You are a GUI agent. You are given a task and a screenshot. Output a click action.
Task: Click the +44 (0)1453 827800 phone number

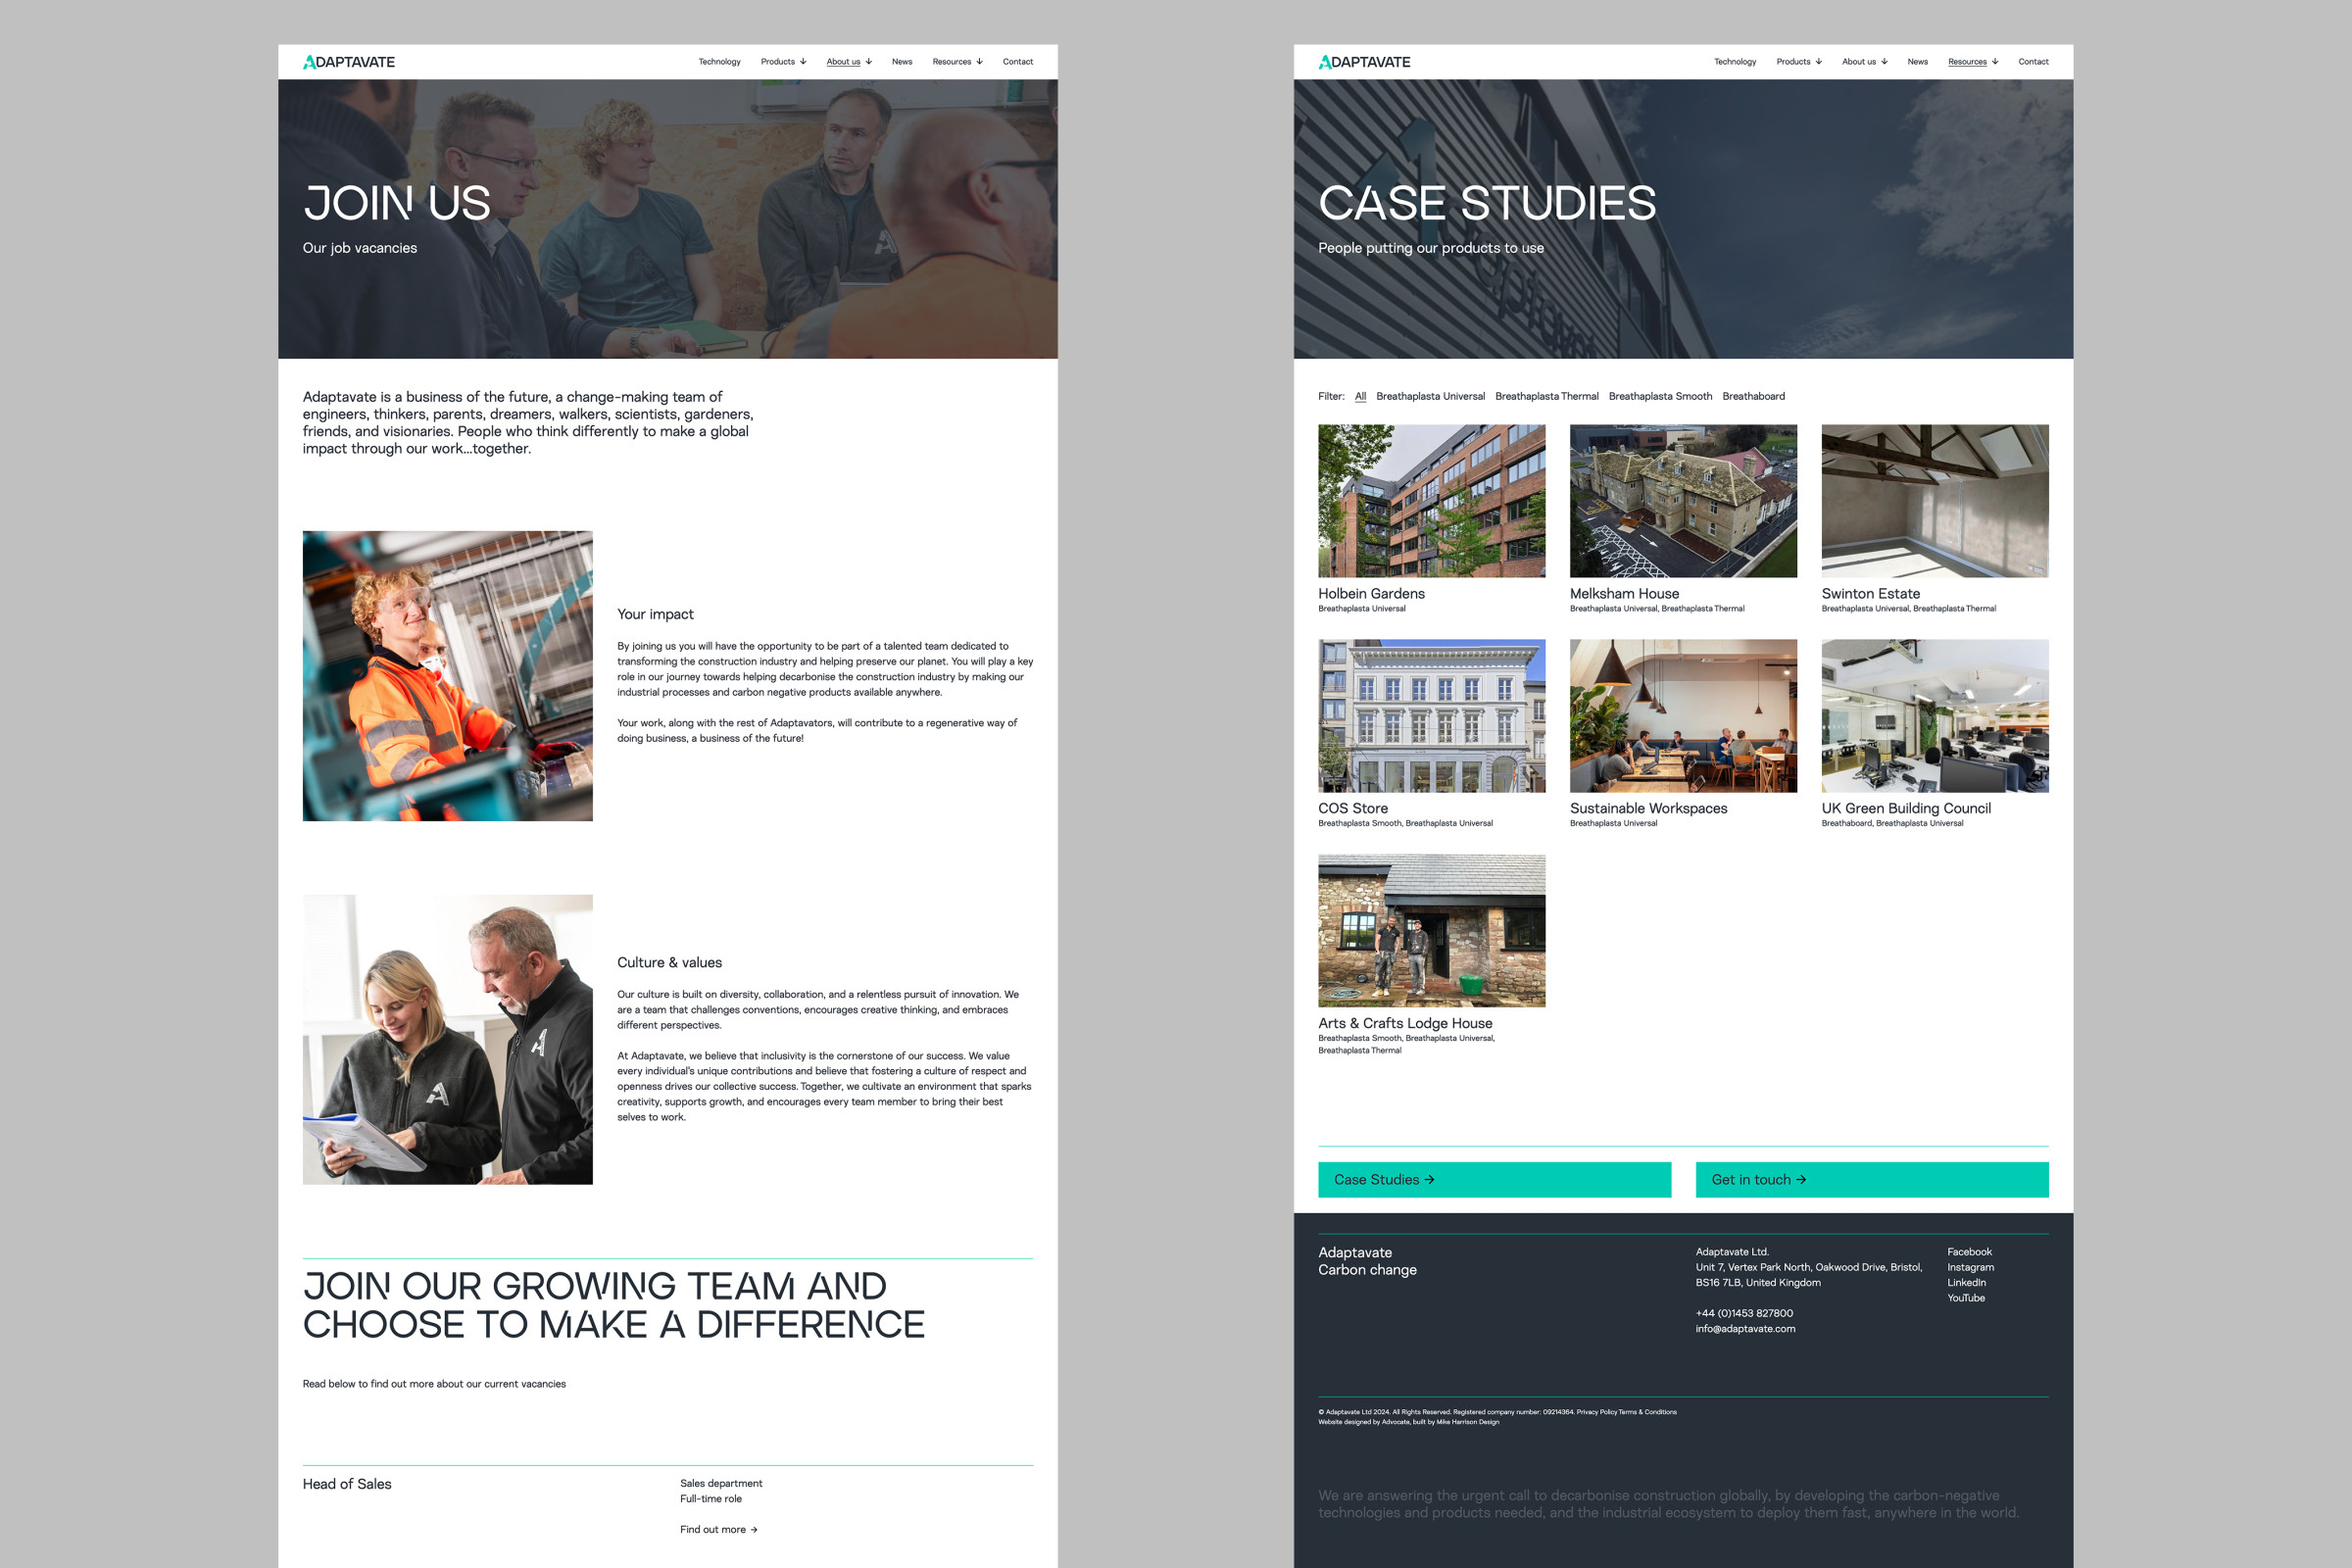click(x=1744, y=1313)
